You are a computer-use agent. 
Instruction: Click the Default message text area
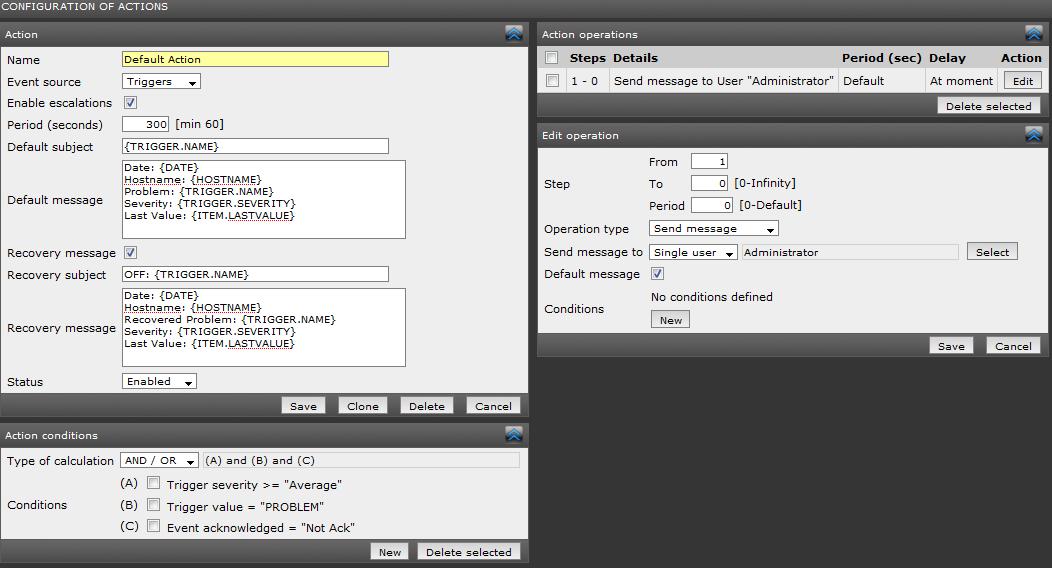[264, 199]
